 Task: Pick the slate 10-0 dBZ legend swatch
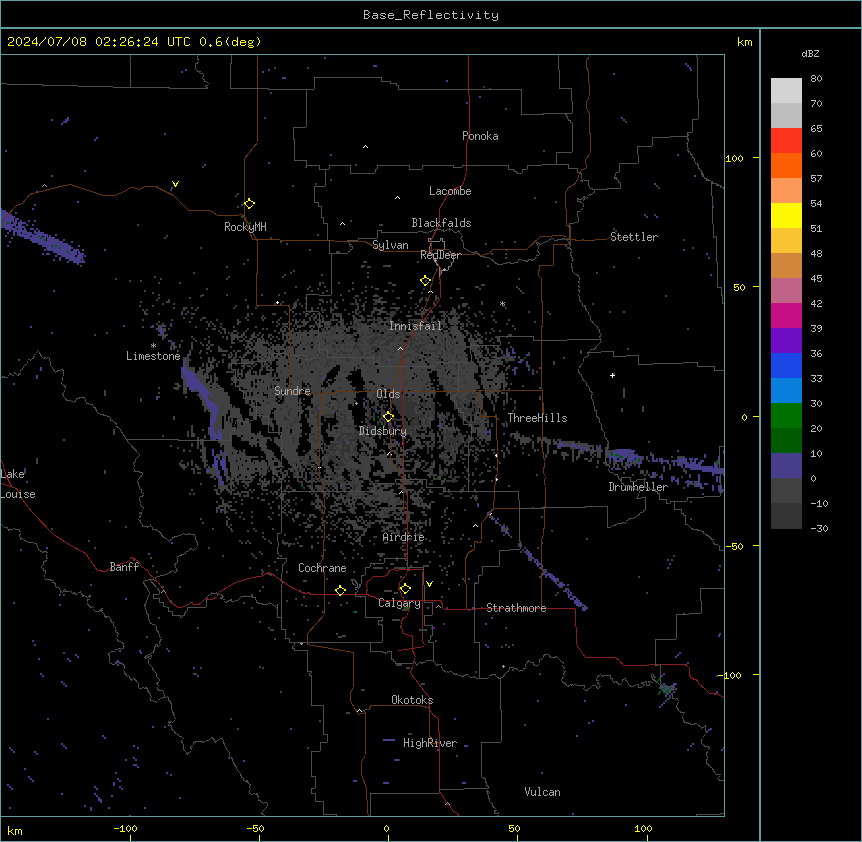(x=786, y=466)
